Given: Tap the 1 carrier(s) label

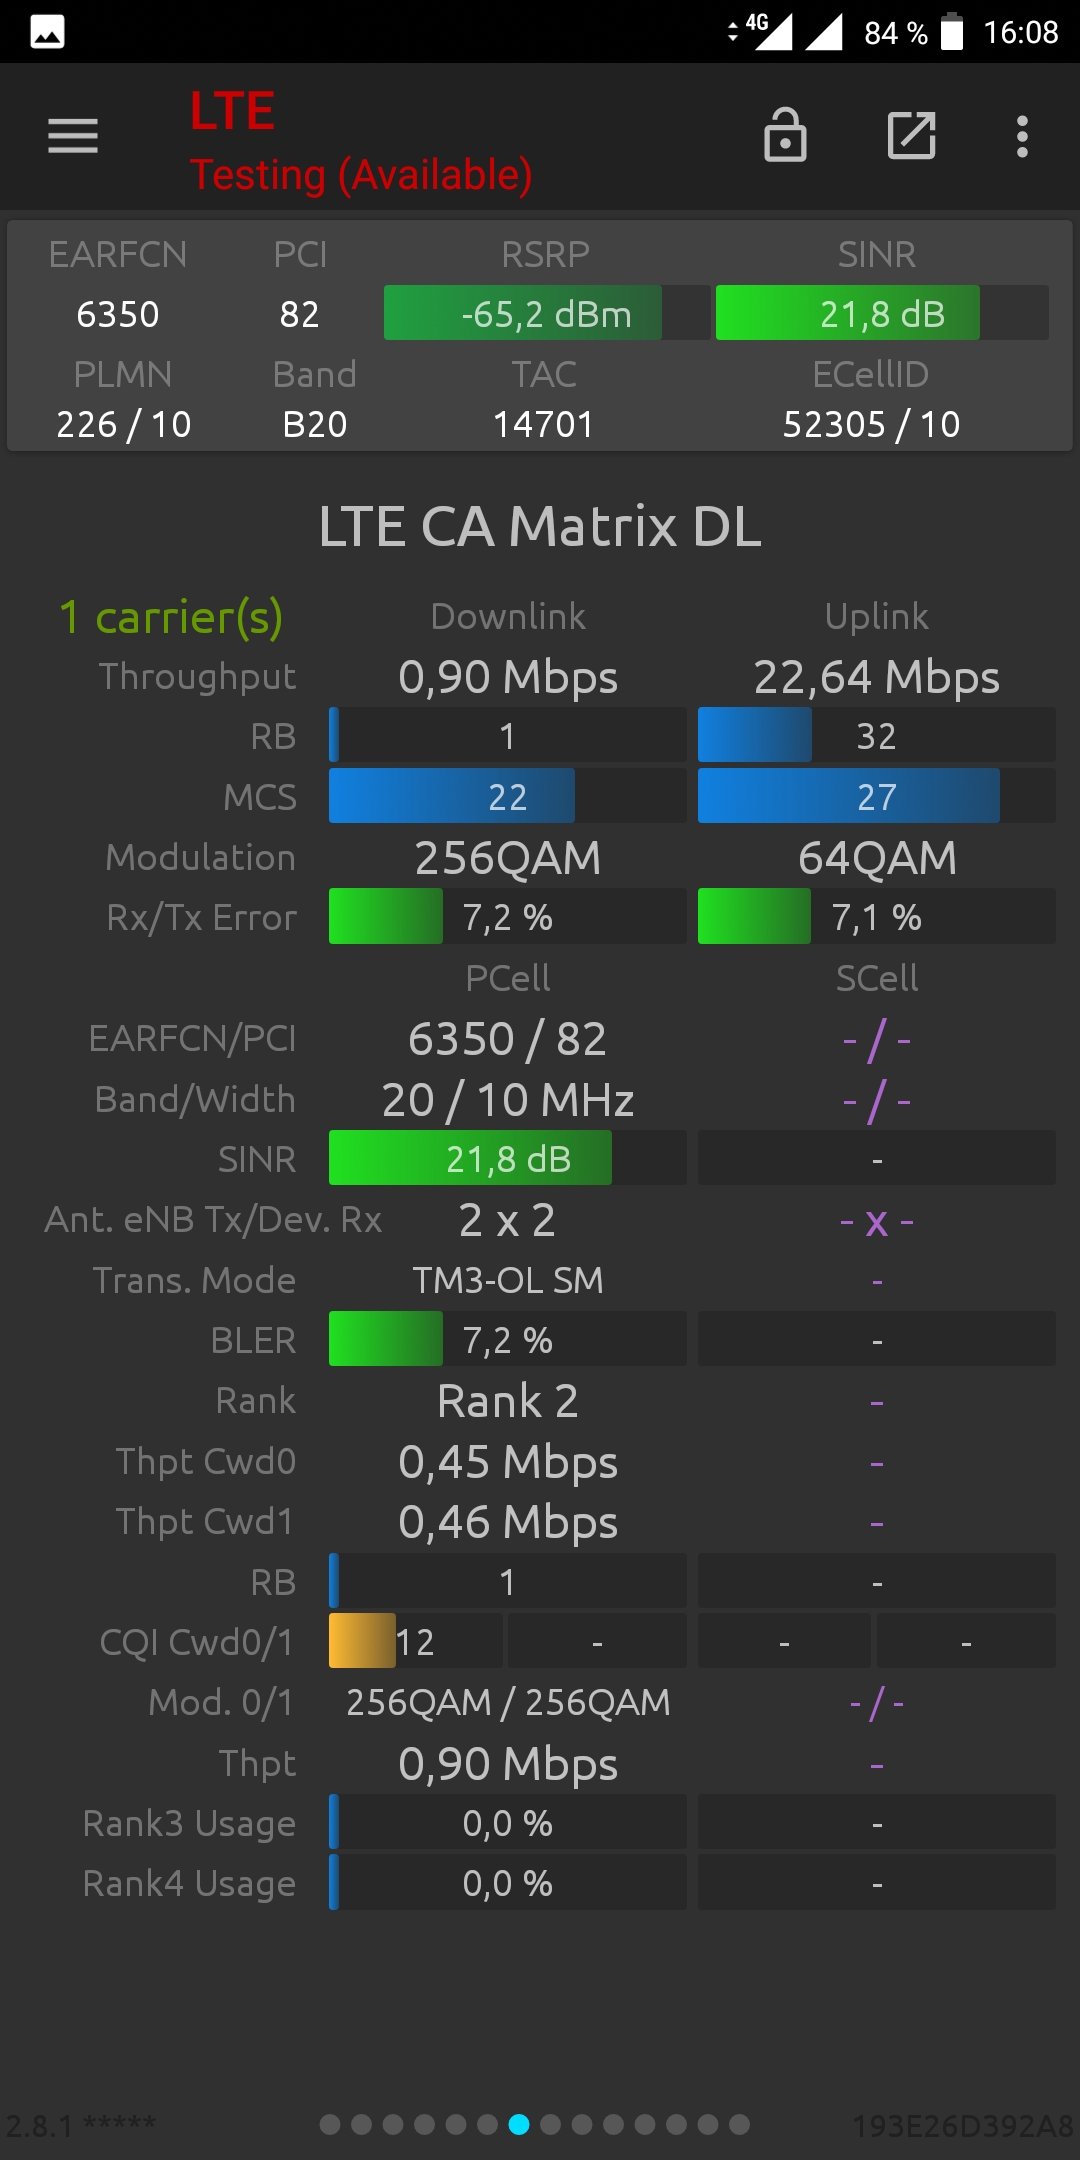Looking at the screenshot, I should click(x=171, y=617).
